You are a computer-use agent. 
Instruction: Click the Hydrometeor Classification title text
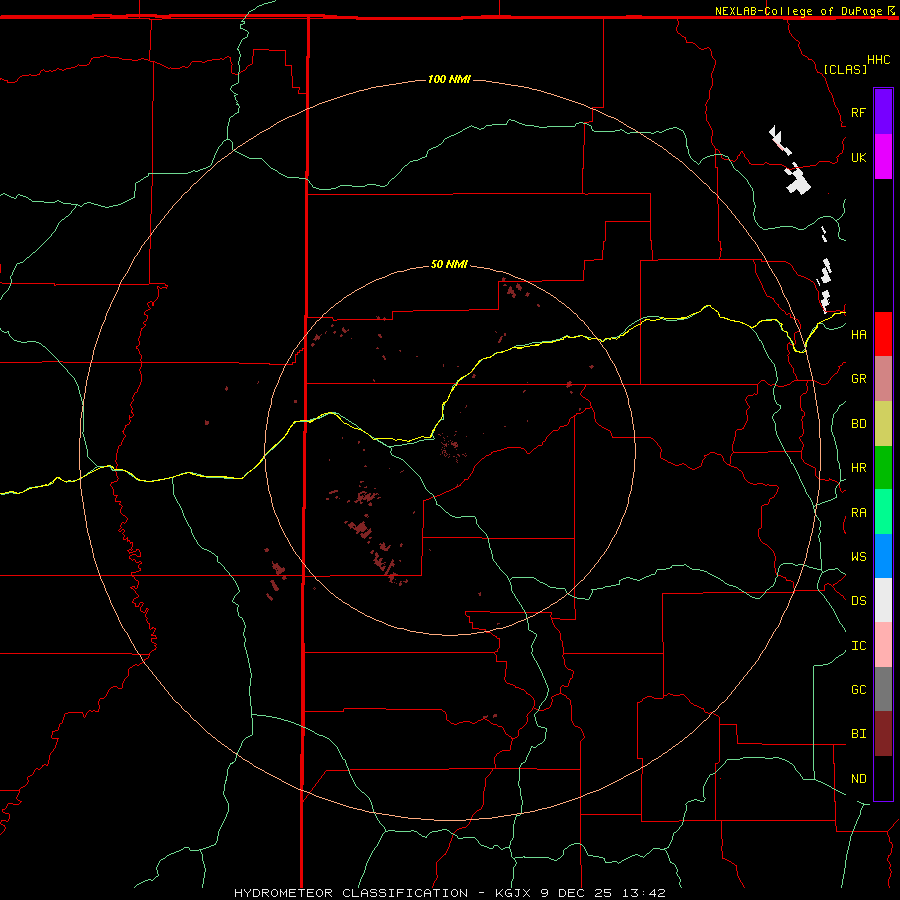(351, 893)
